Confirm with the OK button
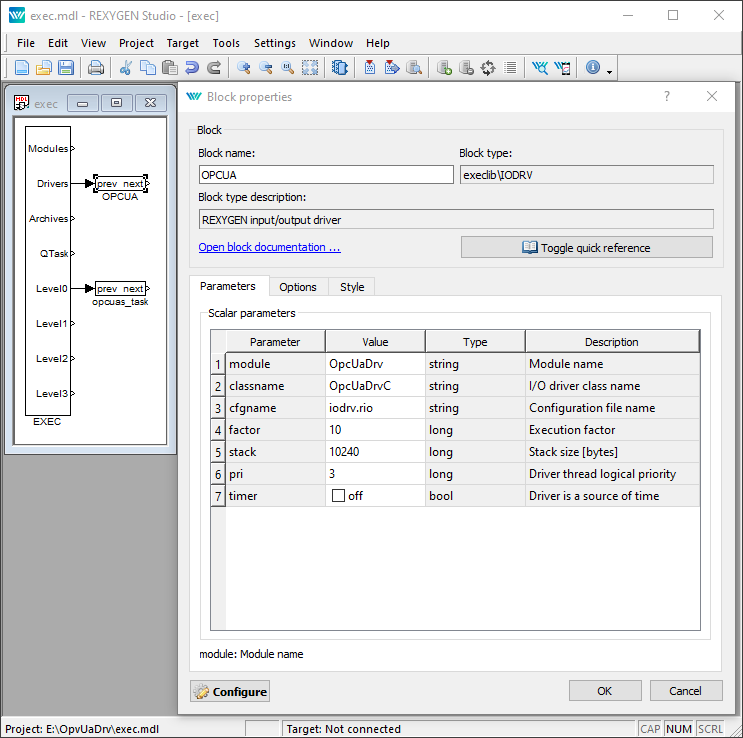 click(x=605, y=691)
